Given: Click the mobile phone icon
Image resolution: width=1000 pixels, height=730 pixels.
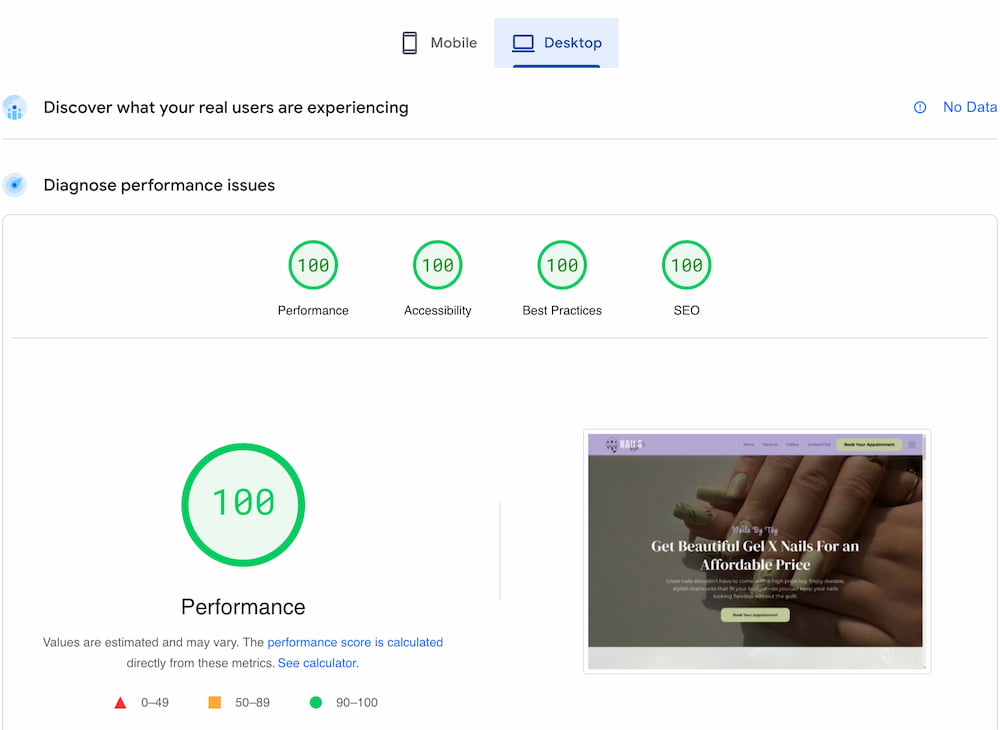Looking at the screenshot, I should (x=409, y=42).
